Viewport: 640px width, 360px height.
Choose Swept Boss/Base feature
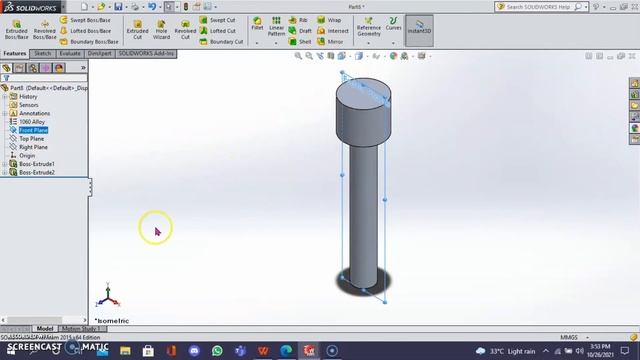pyautogui.click(x=85, y=20)
